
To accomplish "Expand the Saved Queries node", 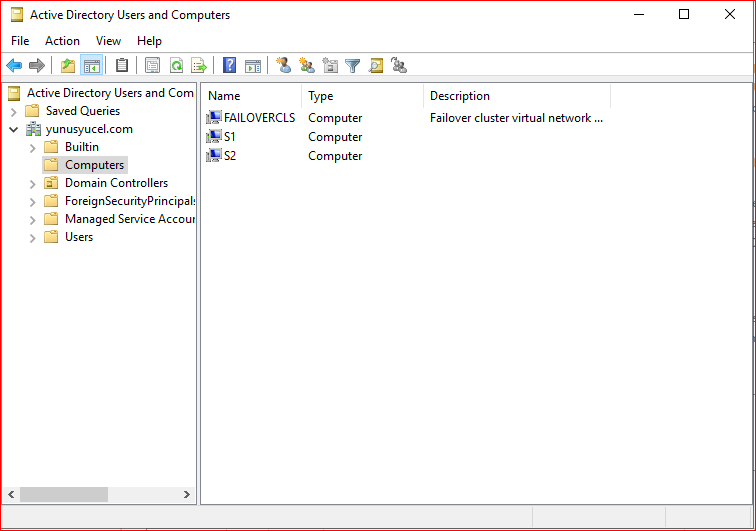I will (x=14, y=111).
